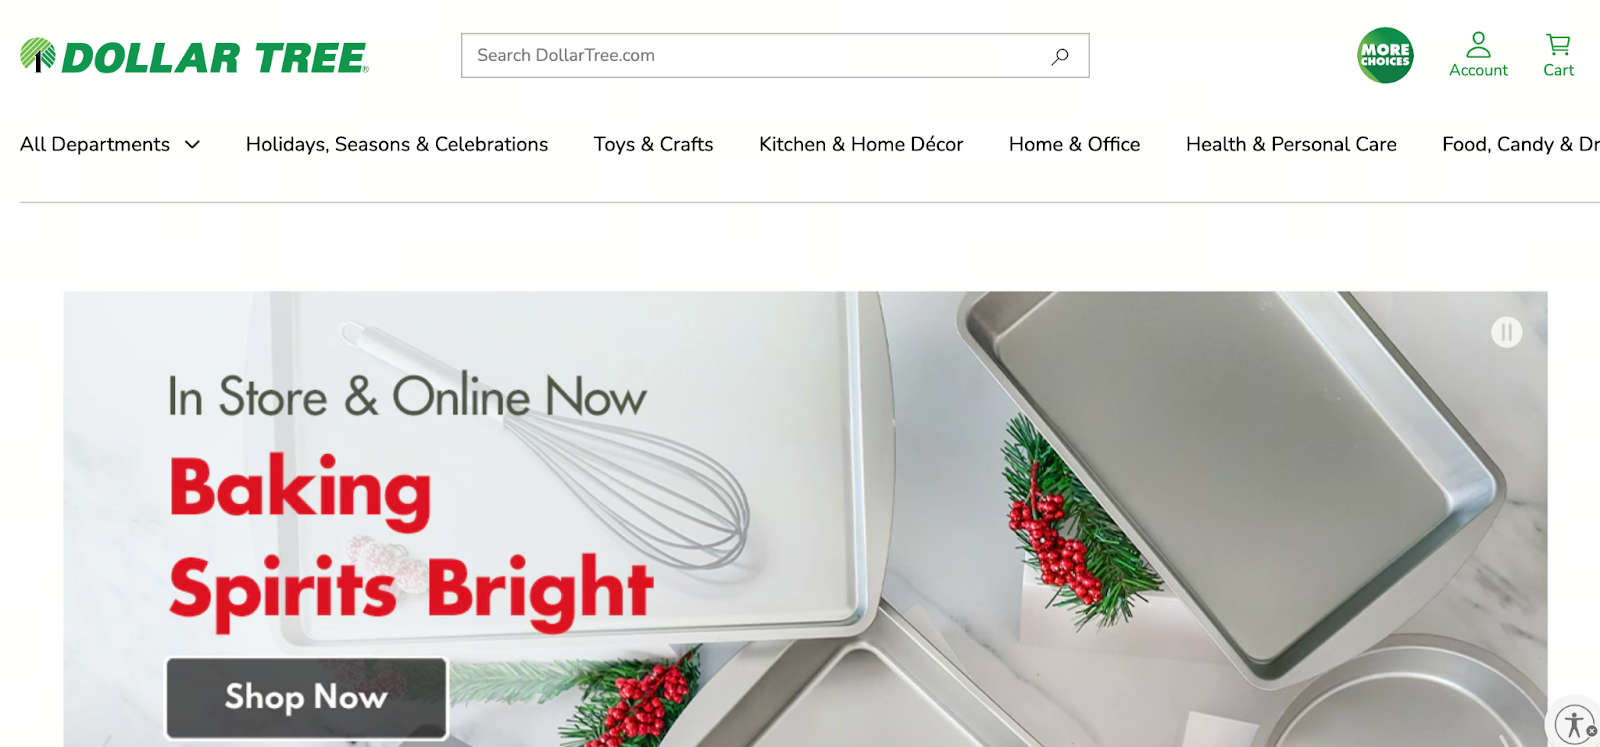Viewport: 1600px width, 747px height.
Task: Open the shopping Cart icon
Action: [1558, 44]
